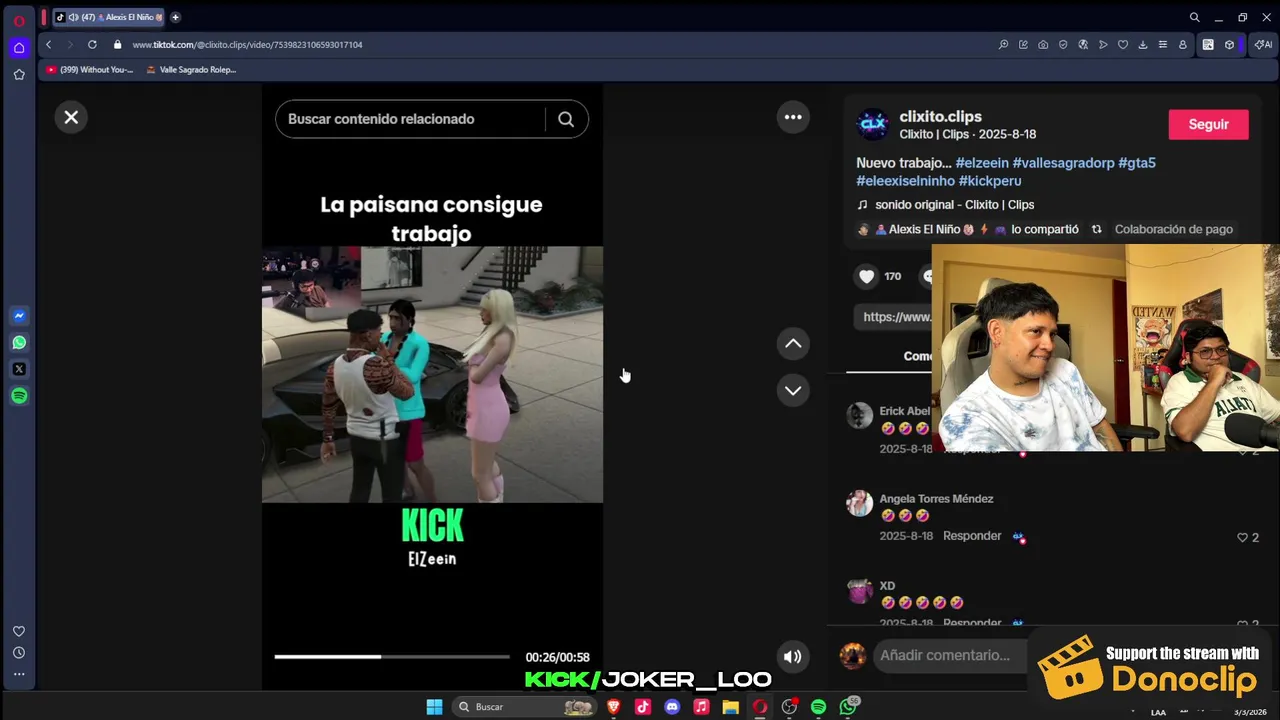Switch to Alexis El Niño TikTok tab

coord(108,17)
